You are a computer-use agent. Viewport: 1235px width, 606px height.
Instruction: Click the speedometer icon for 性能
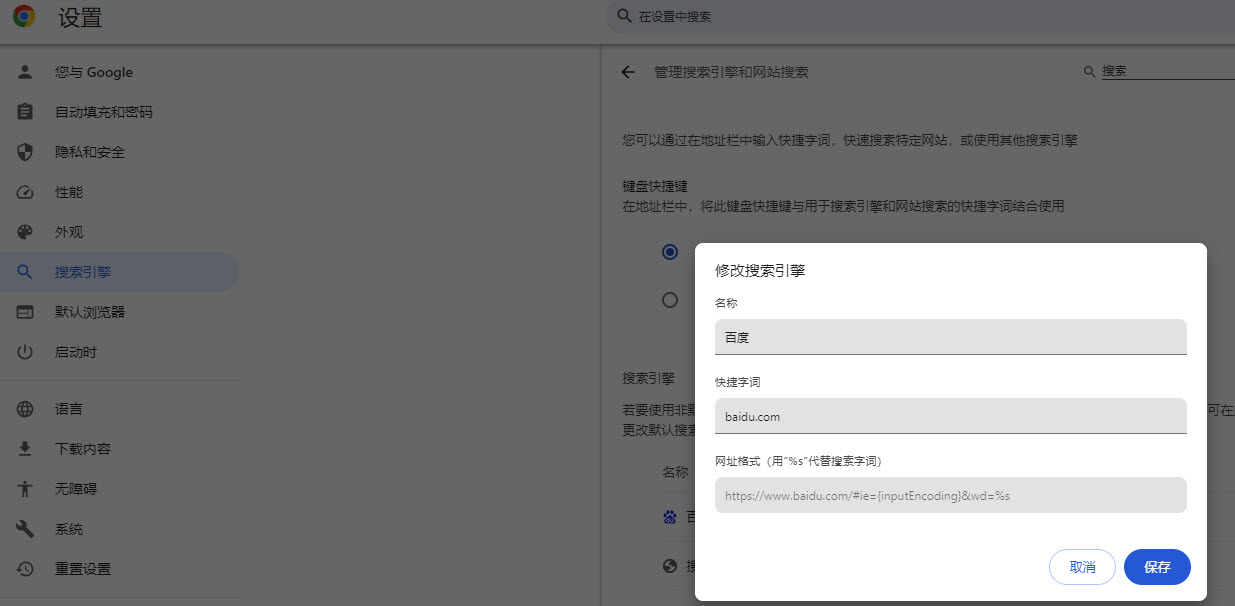(26, 192)
